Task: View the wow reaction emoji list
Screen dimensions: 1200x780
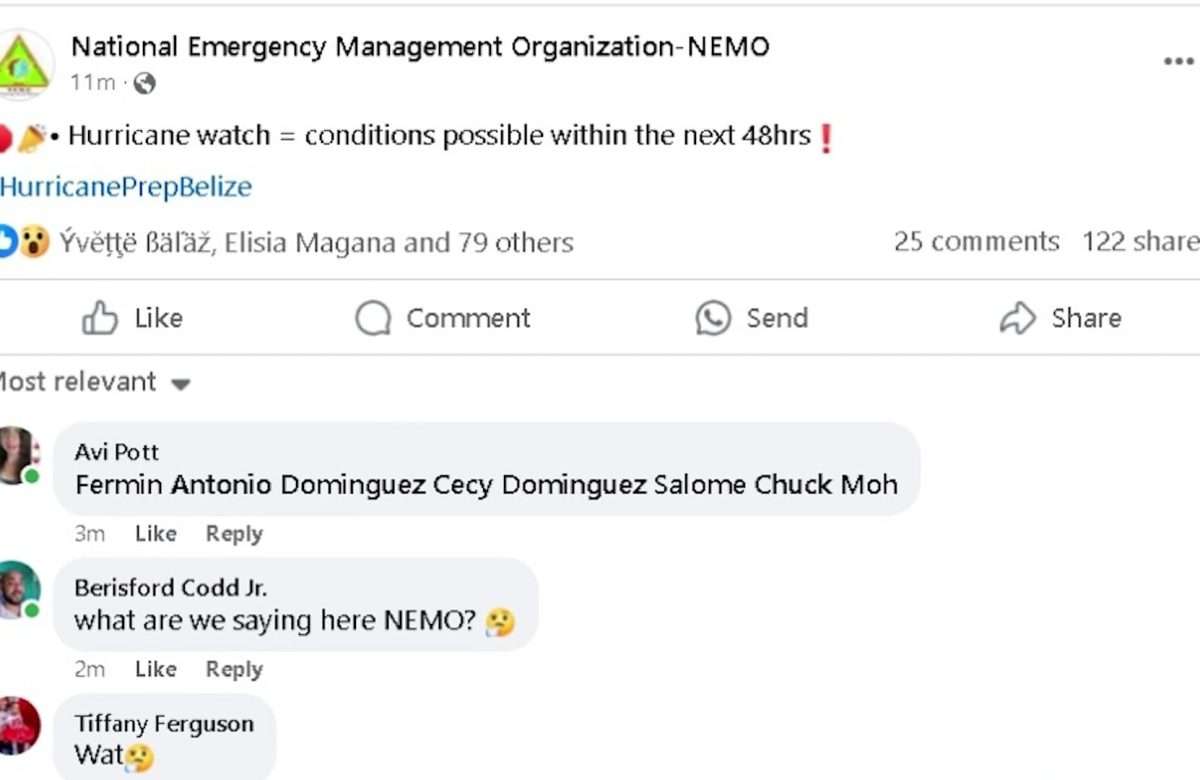Action: [35, 242]
